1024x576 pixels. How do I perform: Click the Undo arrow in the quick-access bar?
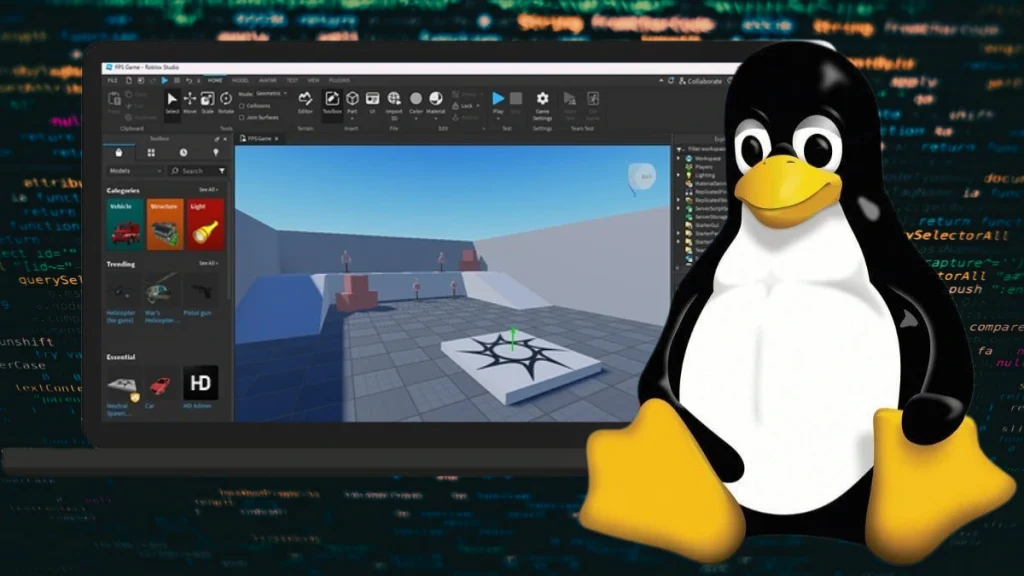point(189,80)
